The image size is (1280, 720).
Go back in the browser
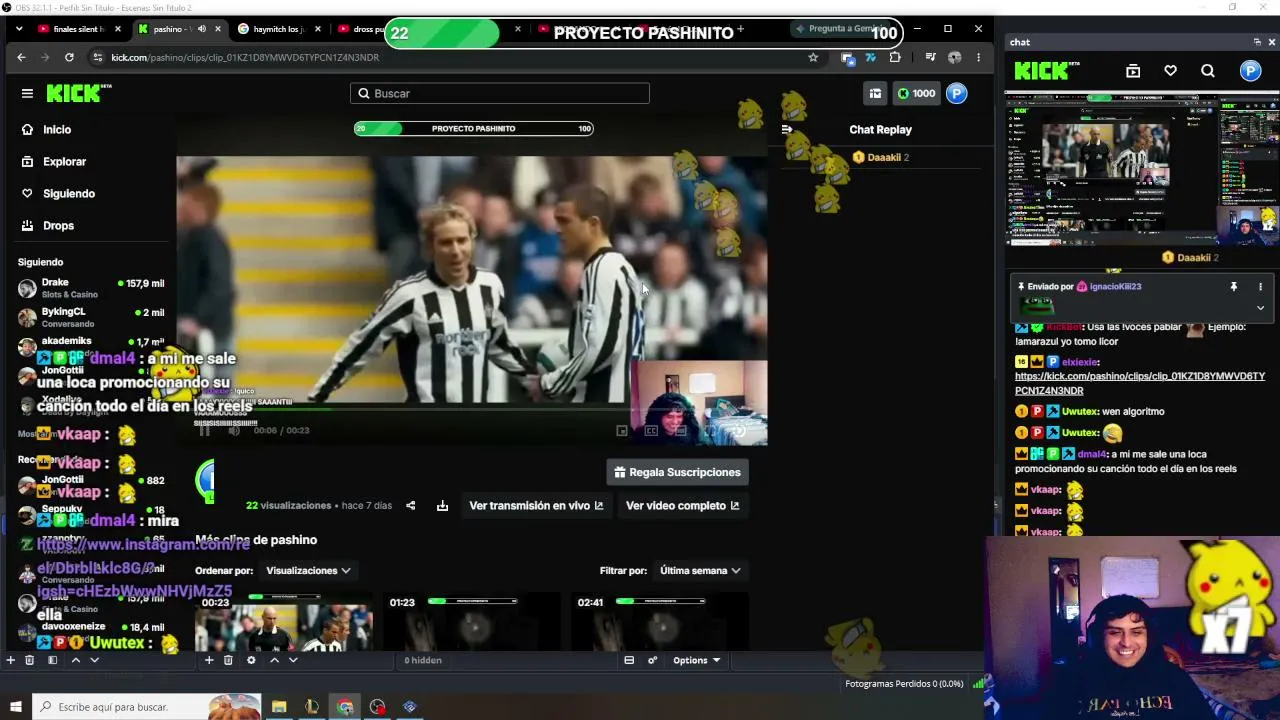coord(21,57)
